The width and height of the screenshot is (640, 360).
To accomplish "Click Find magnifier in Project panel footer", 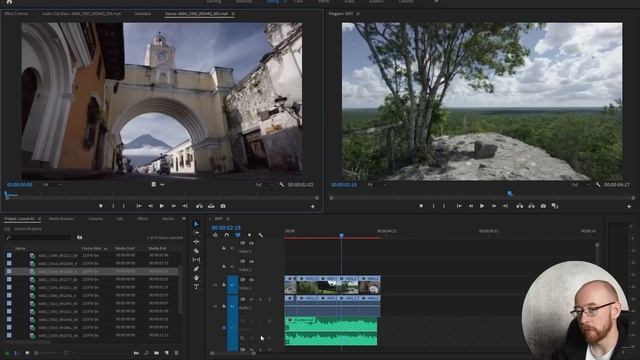I will click(x=147, y=353).
